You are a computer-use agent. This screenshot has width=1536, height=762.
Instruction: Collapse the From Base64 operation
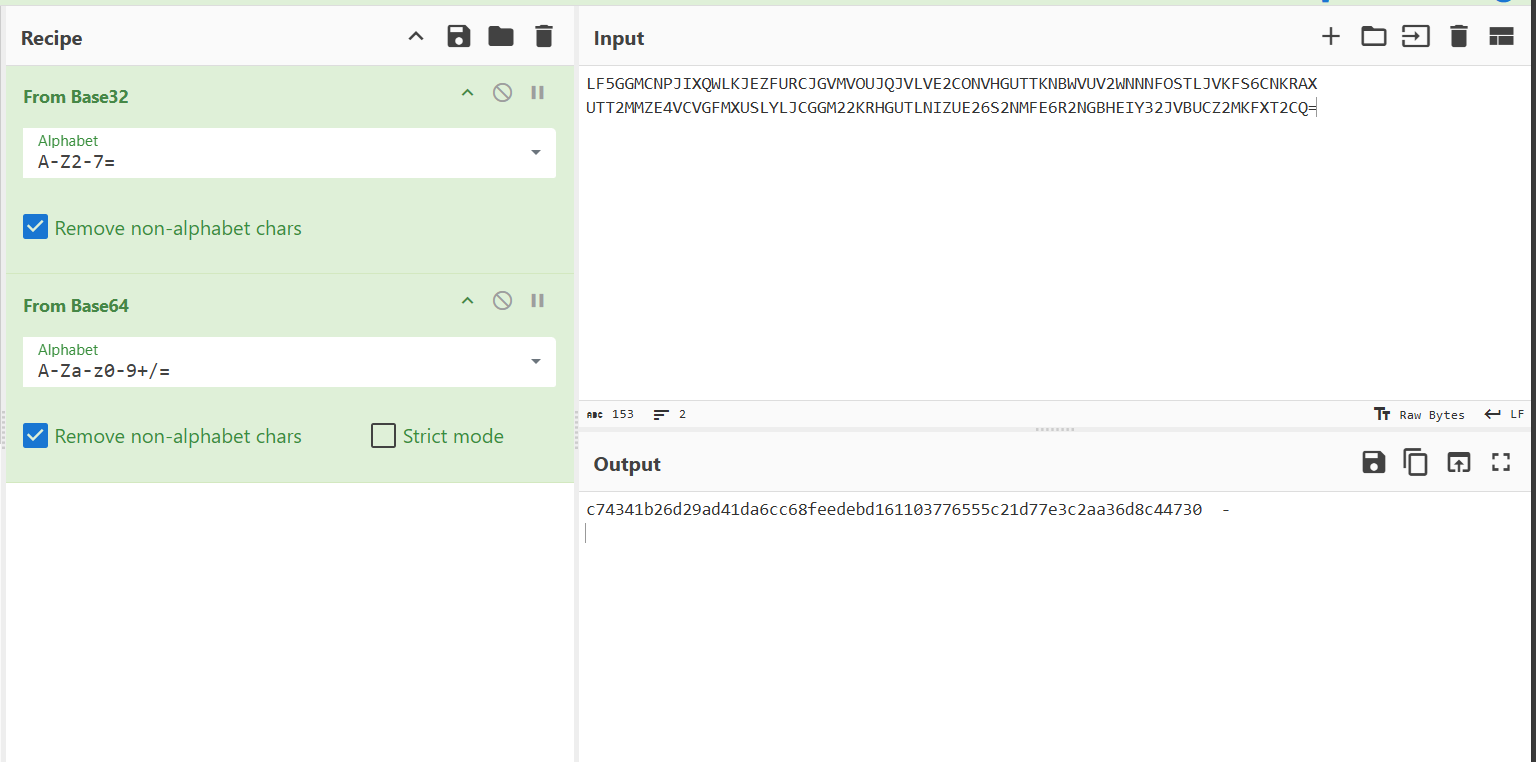(466, 301)
